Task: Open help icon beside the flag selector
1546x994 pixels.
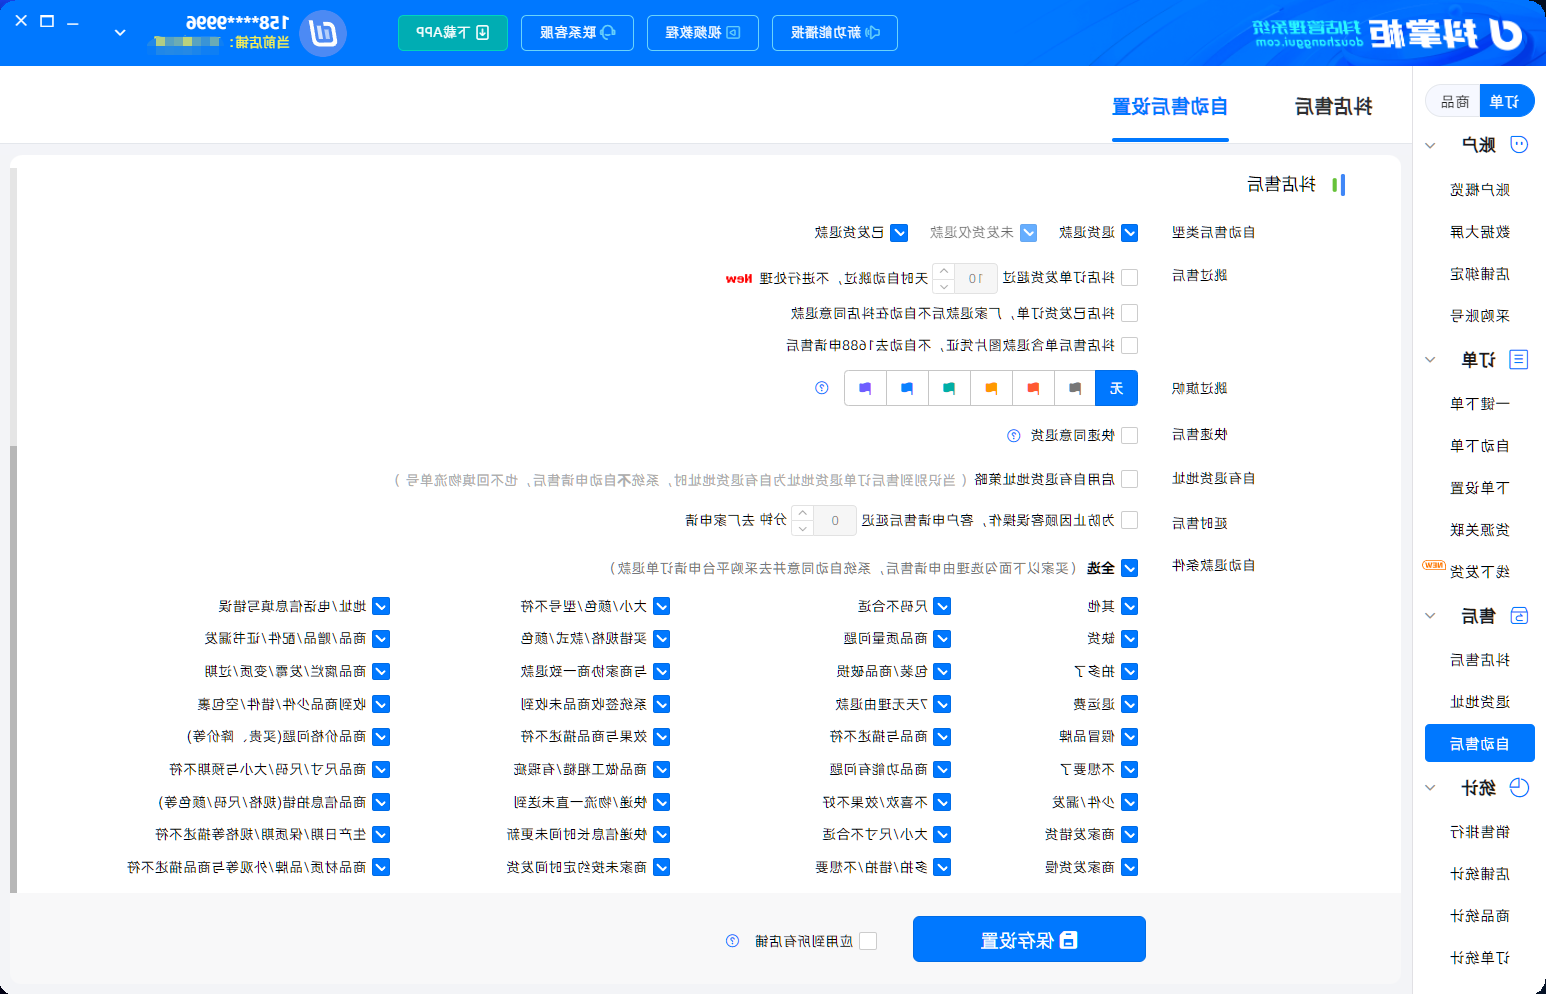Action: [x=822, y=388]
